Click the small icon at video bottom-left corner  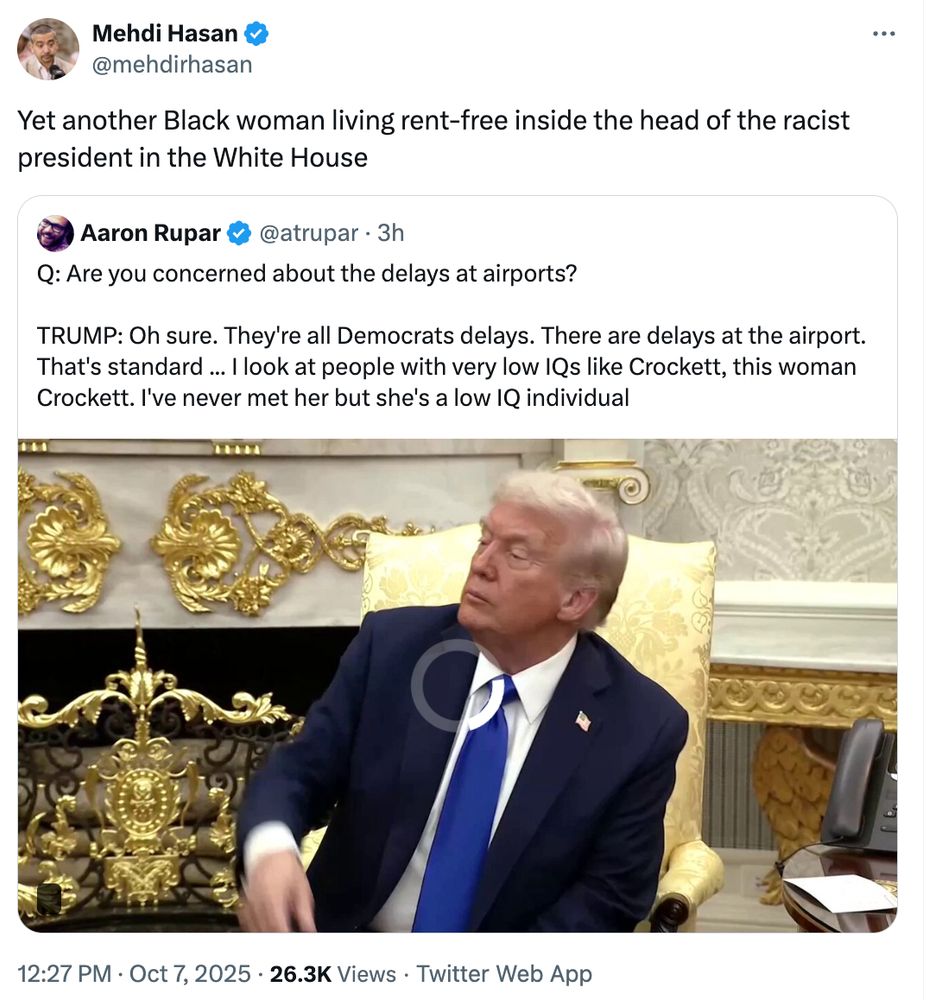[48, 897]
